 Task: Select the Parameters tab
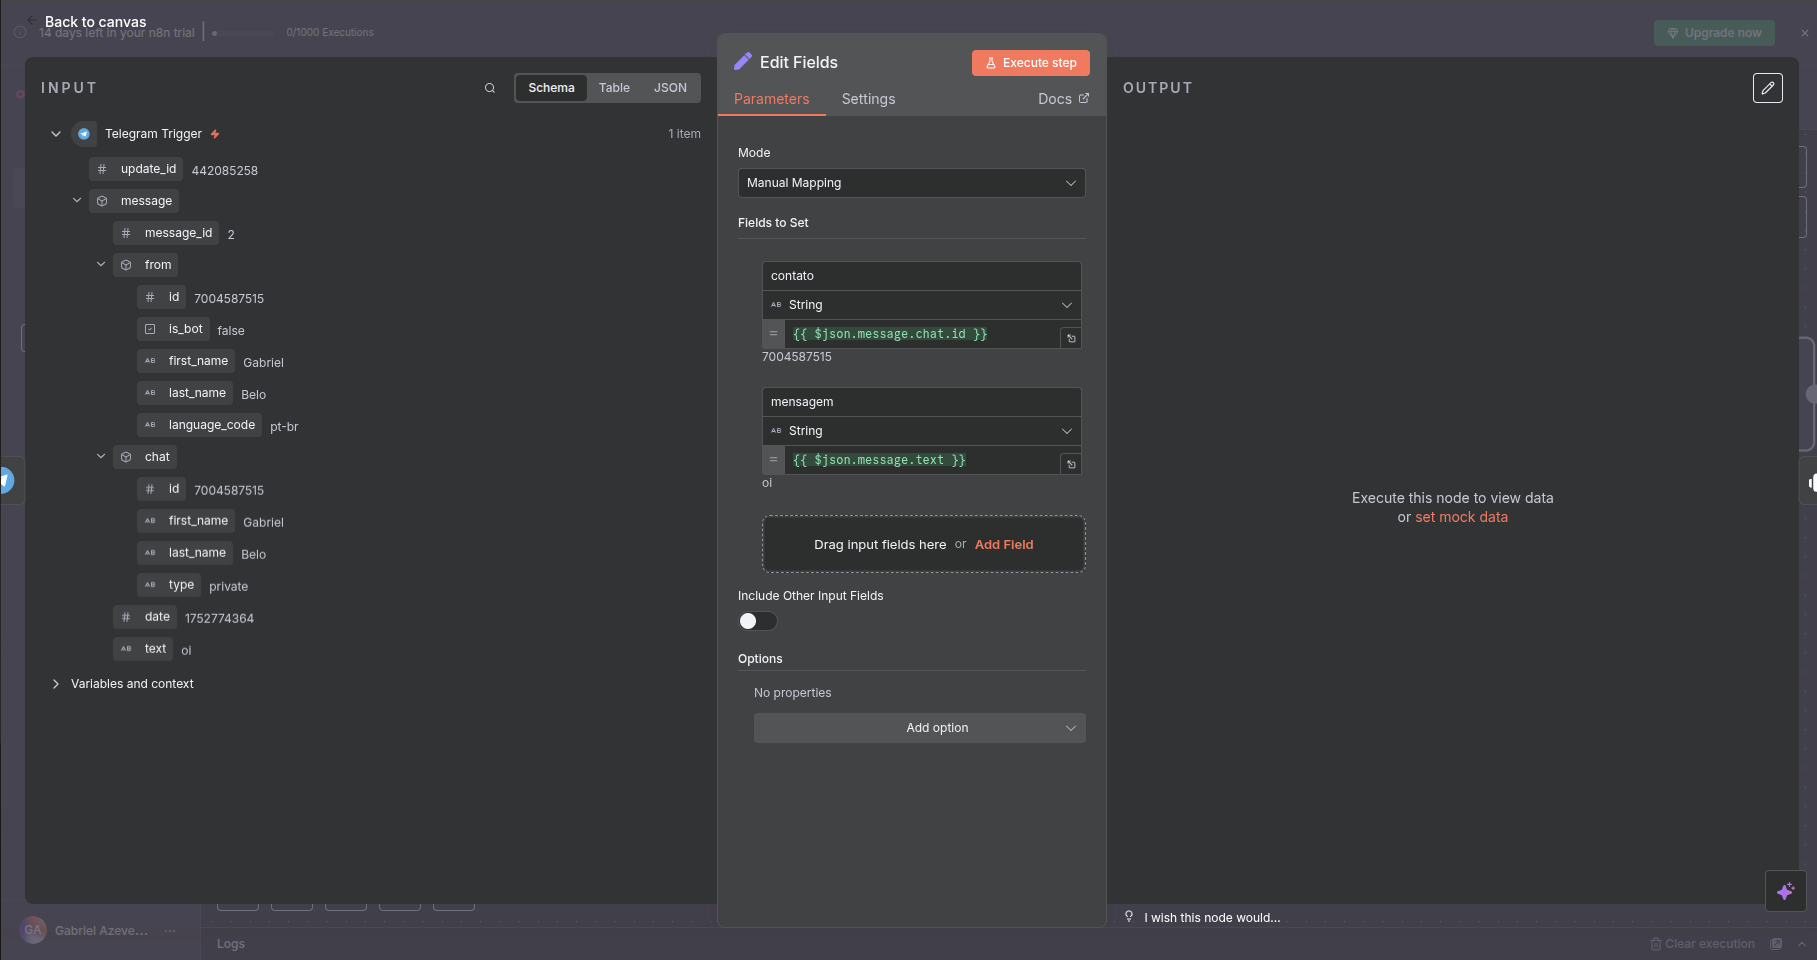pos(771,99)
